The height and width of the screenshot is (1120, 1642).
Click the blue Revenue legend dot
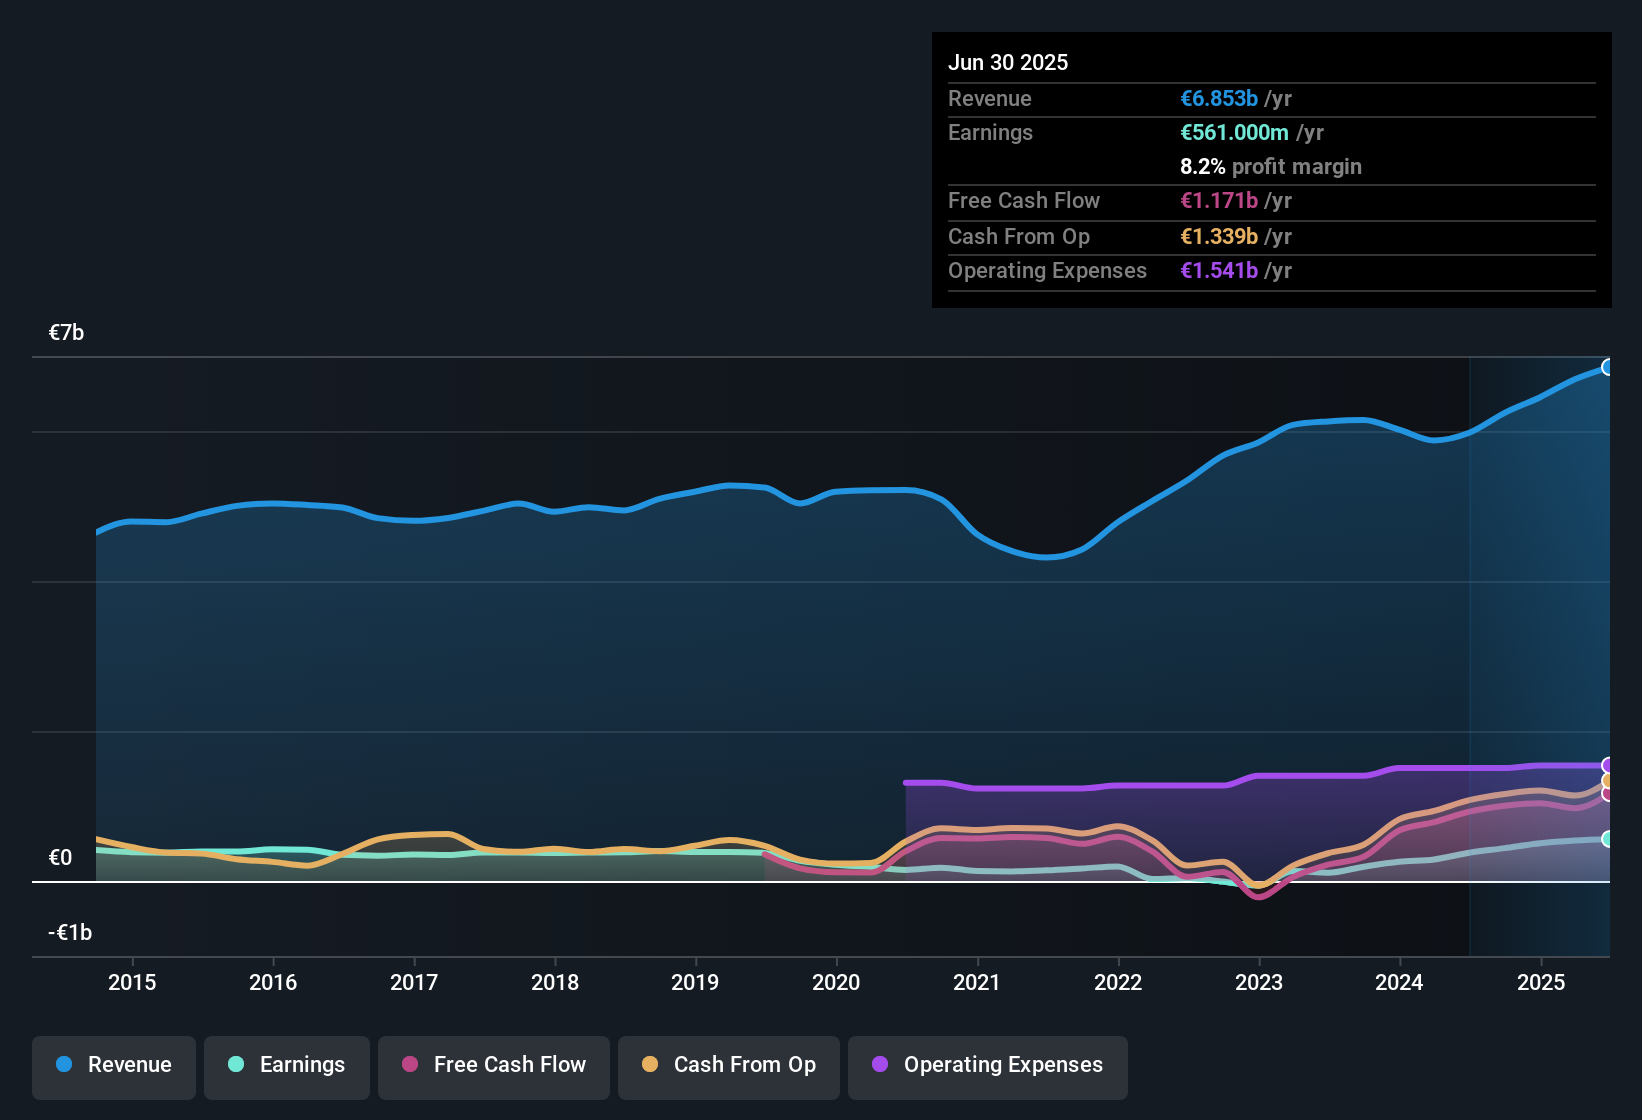(62, 1065)
